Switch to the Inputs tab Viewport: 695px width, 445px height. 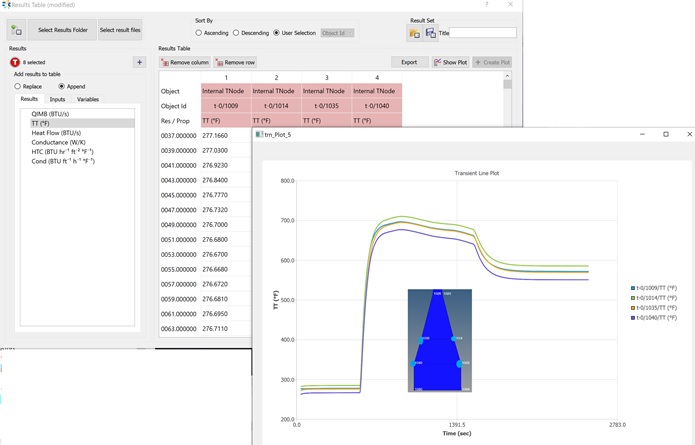57,99
